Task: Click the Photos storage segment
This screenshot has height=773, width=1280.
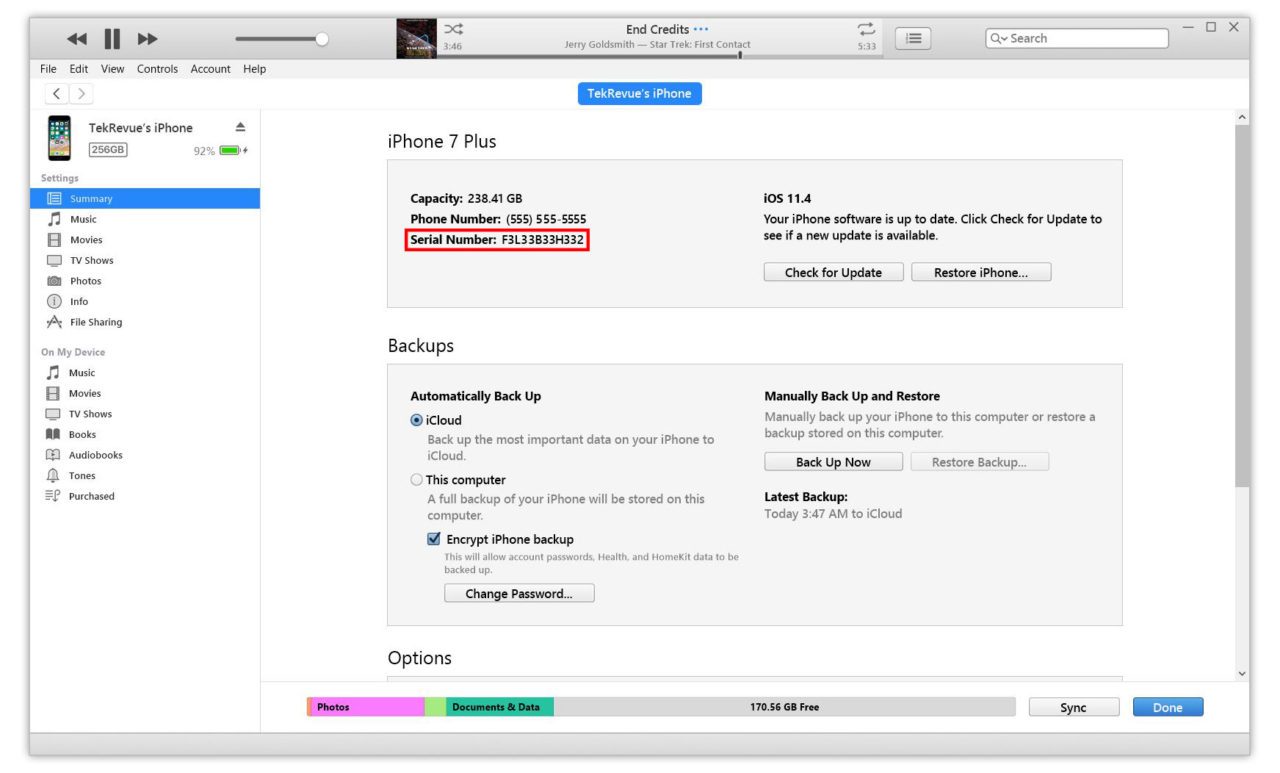Action: (x=368, y=707)
